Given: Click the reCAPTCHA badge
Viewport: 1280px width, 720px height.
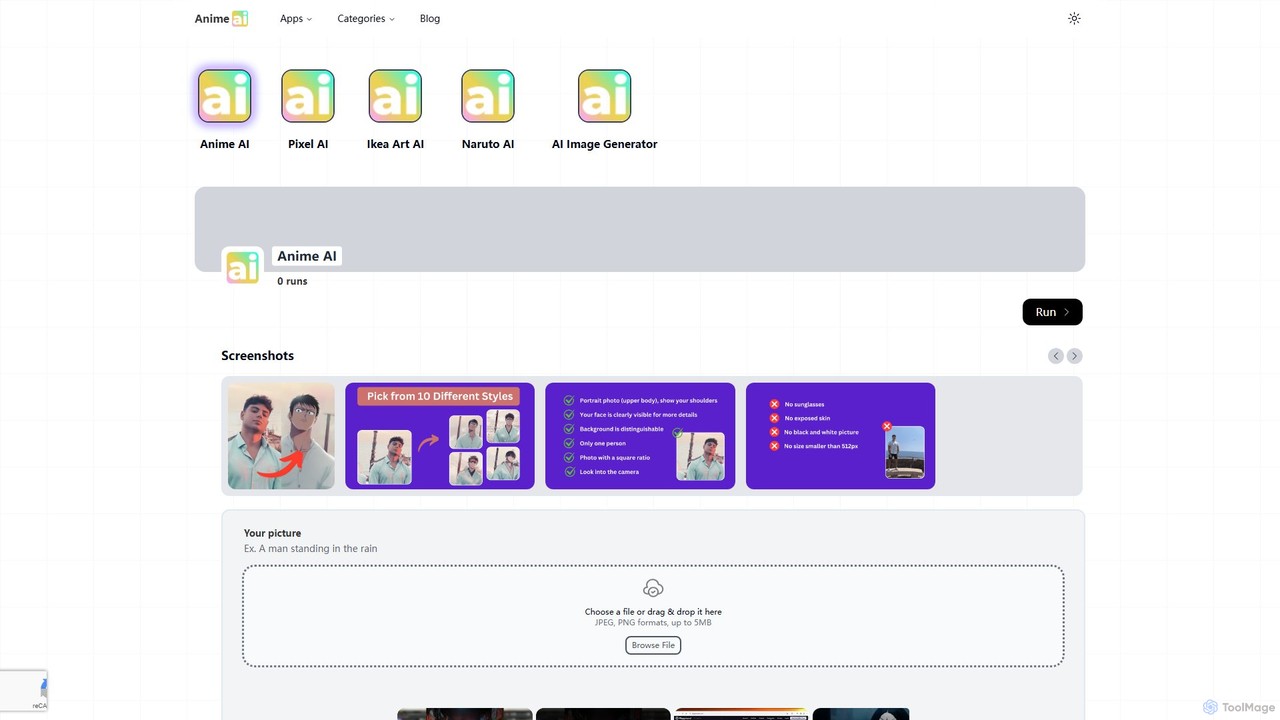Looking at the screenshot, I should [x=23, y=691].
